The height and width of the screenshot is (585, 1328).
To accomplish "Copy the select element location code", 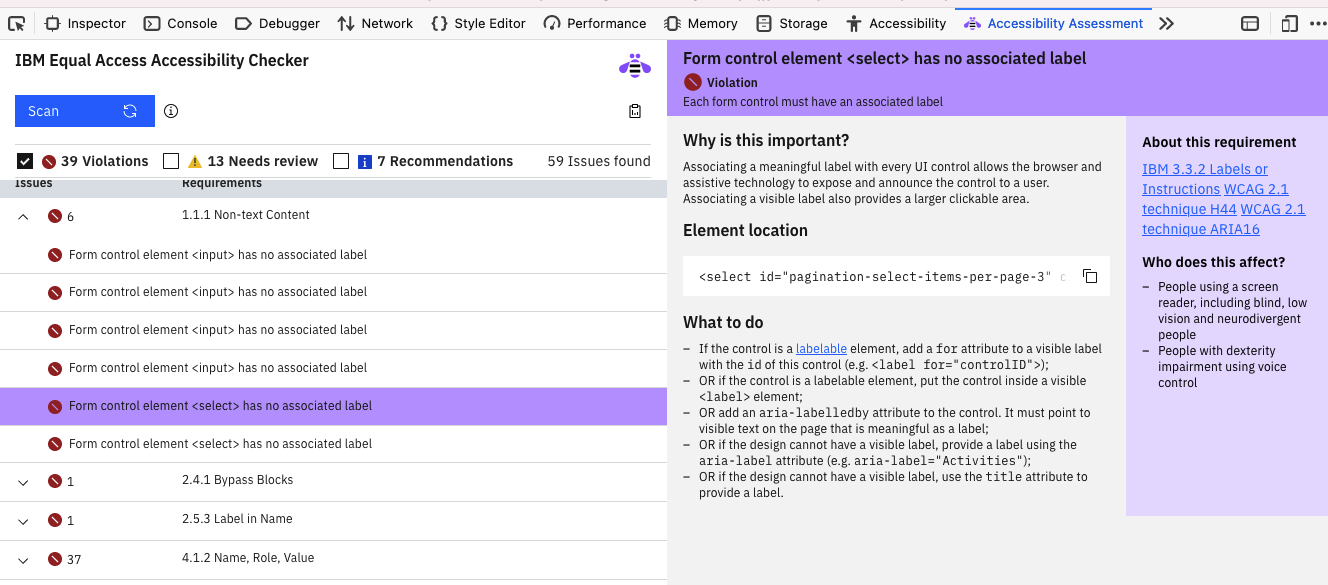I will click(x=1090, y=276).
